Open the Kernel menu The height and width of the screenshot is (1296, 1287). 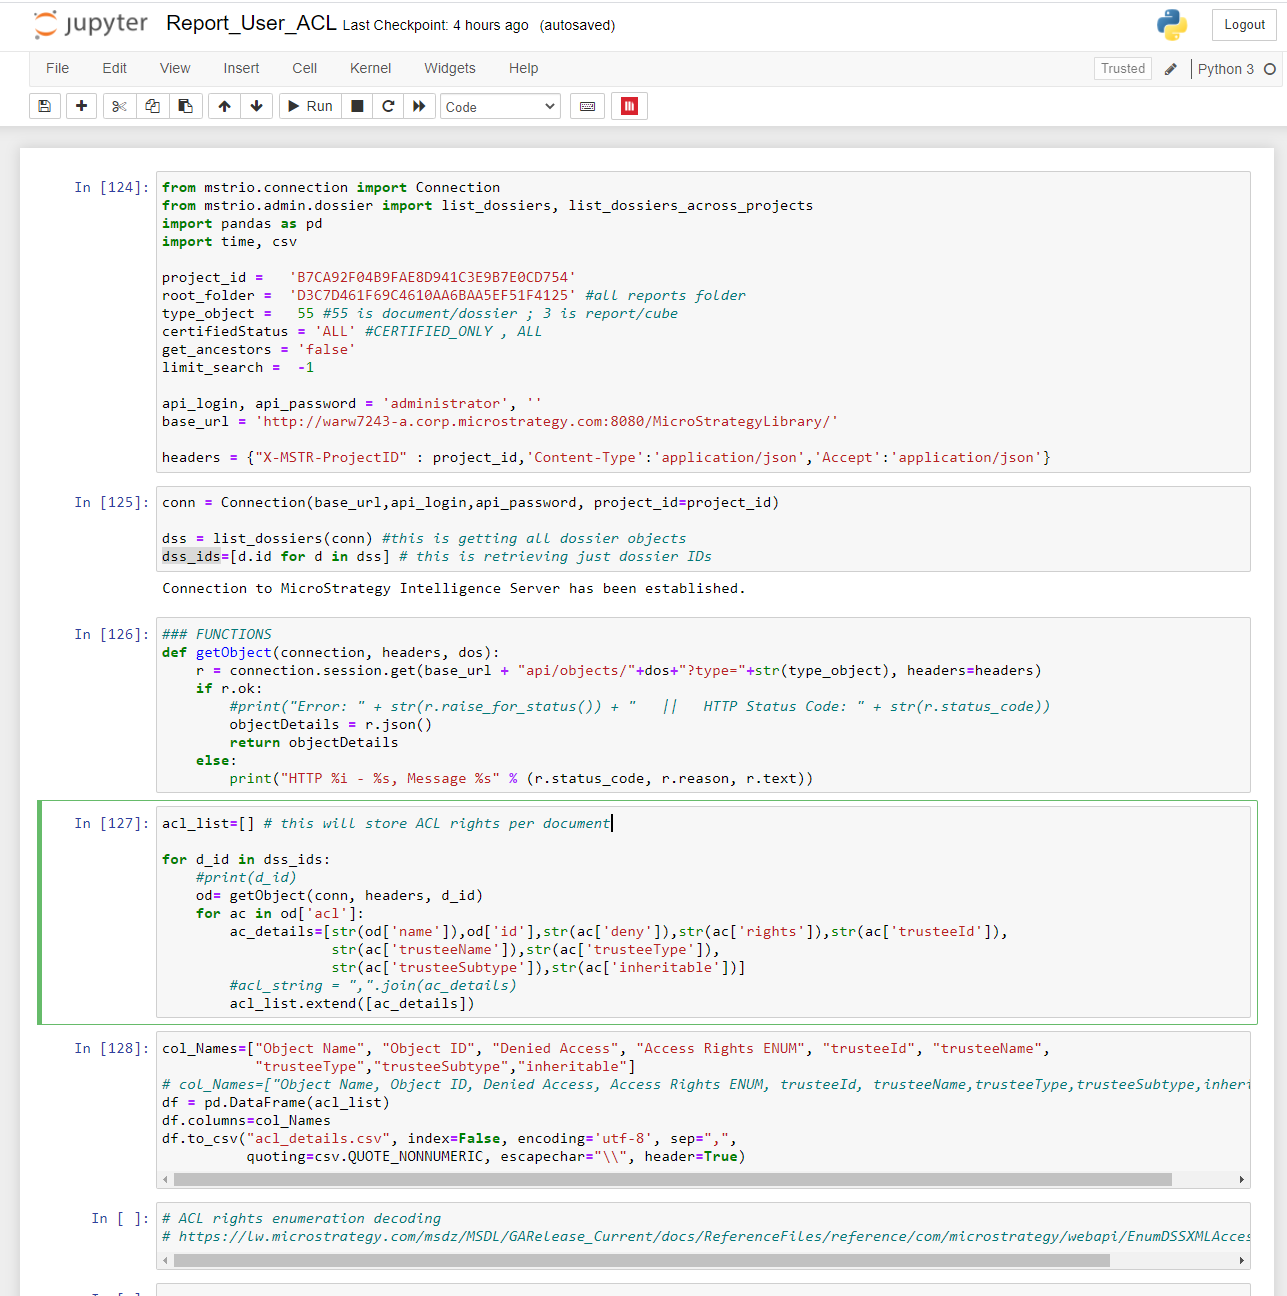pos(370,68)
